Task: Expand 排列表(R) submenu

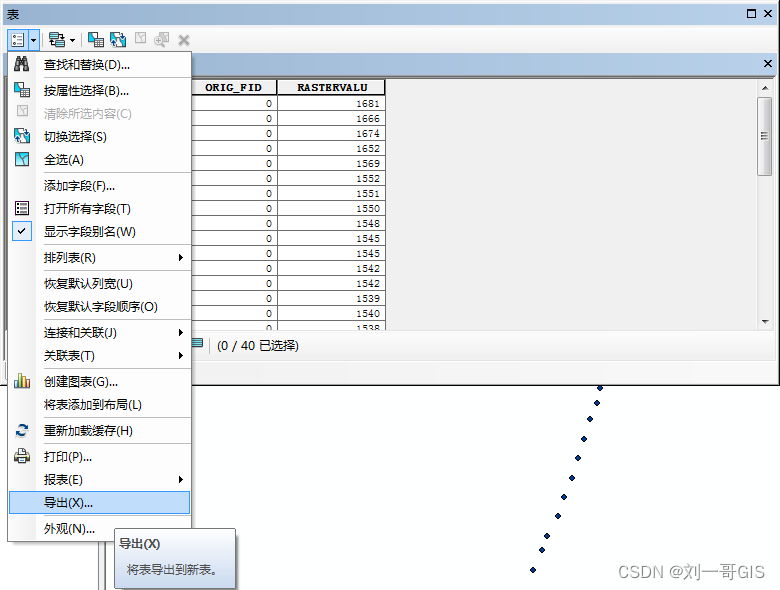Action: [99, 257]
